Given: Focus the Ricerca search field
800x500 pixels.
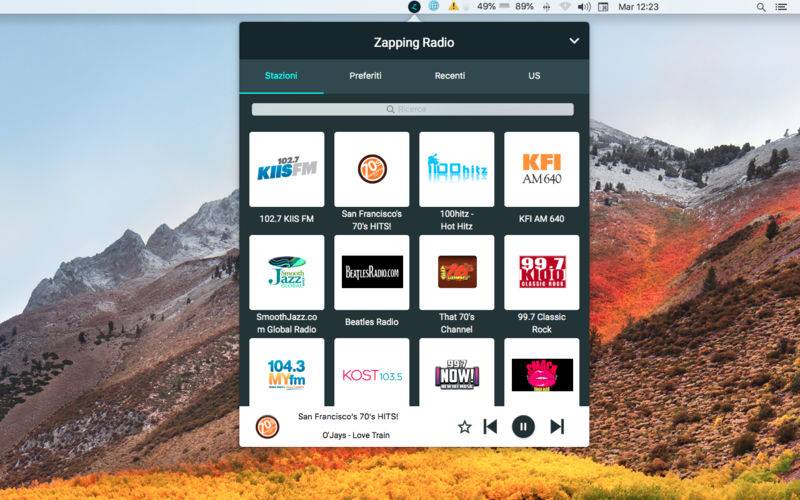Looking at the screenshot, I should coord(412,109).
